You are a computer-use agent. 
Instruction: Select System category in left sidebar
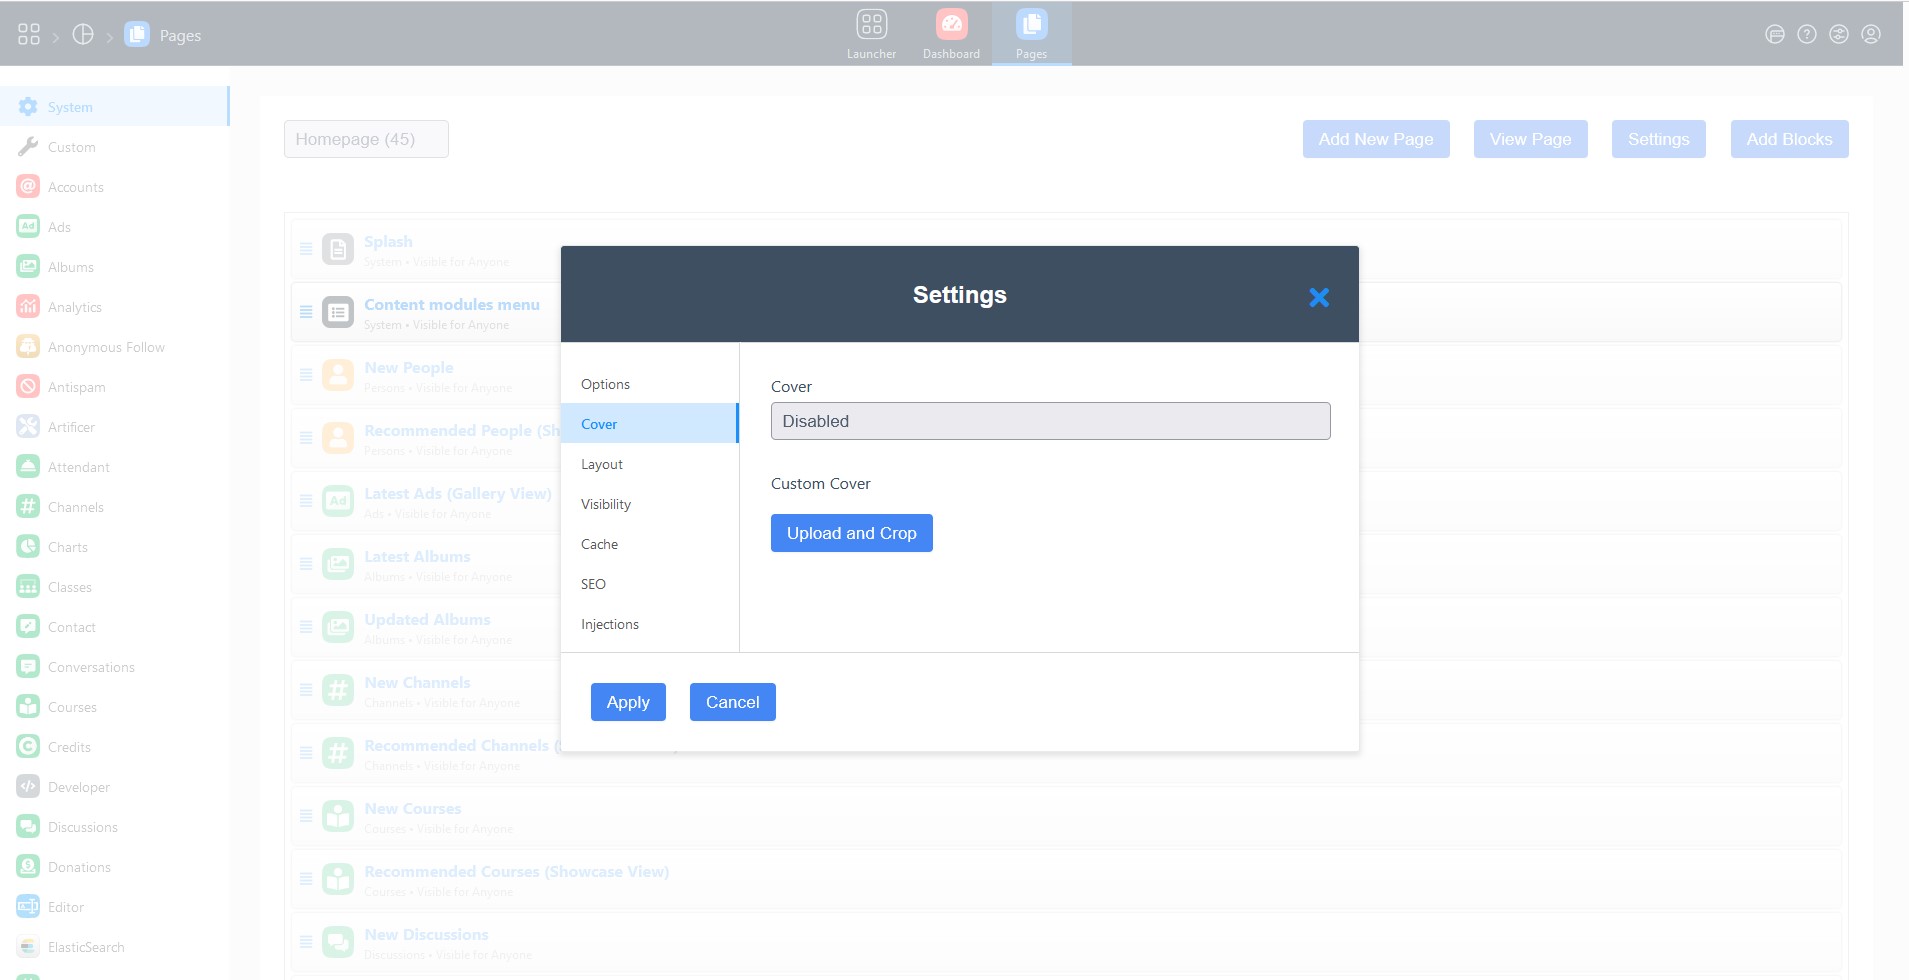click(x=70, y=107)
